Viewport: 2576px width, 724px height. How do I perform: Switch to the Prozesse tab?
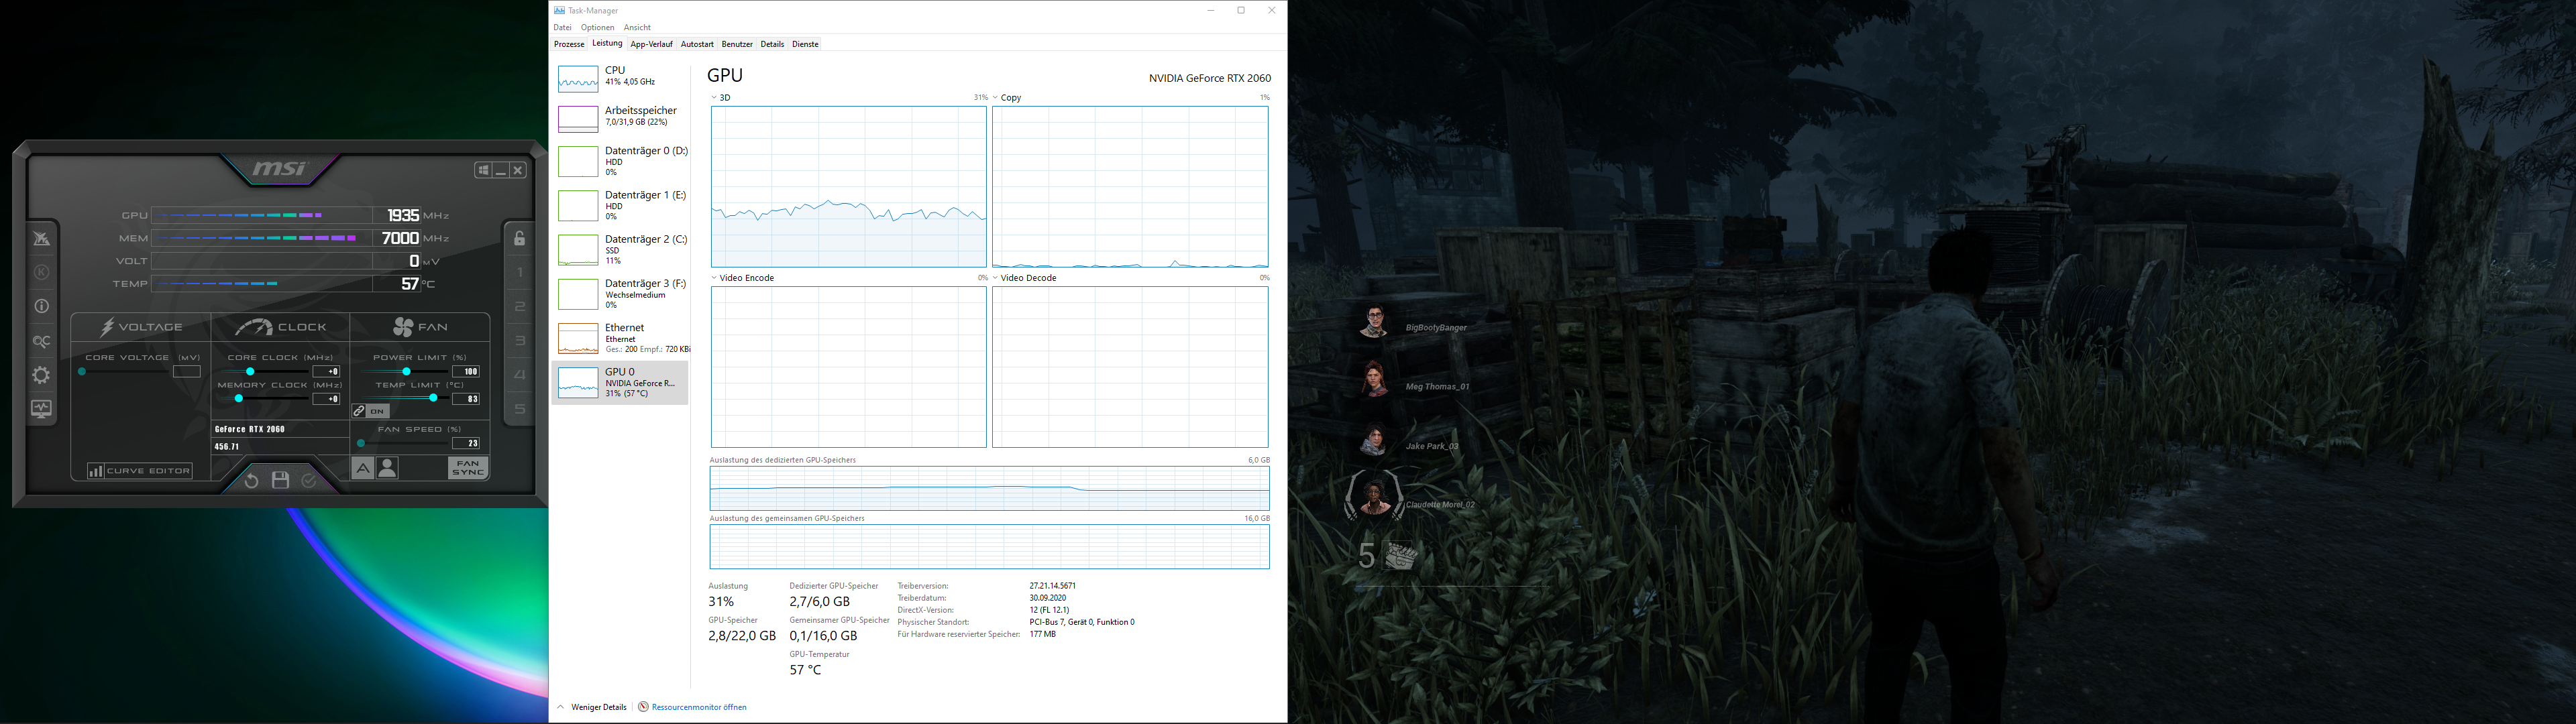[569, 44]
